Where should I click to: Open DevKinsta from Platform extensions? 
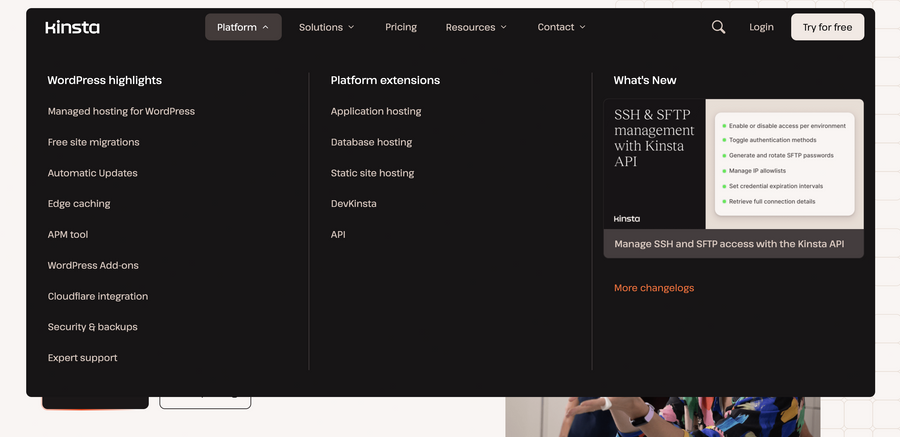pyautogui.click(x=353, y=204)
